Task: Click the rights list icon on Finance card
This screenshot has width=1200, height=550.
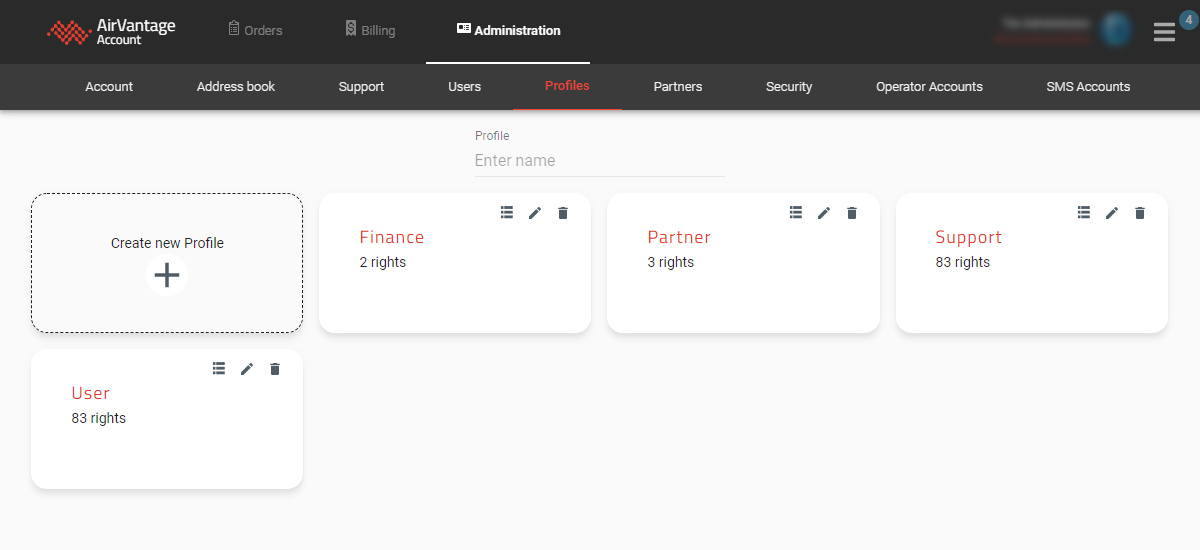Action: pyautogui.click(x=507, y=213)
